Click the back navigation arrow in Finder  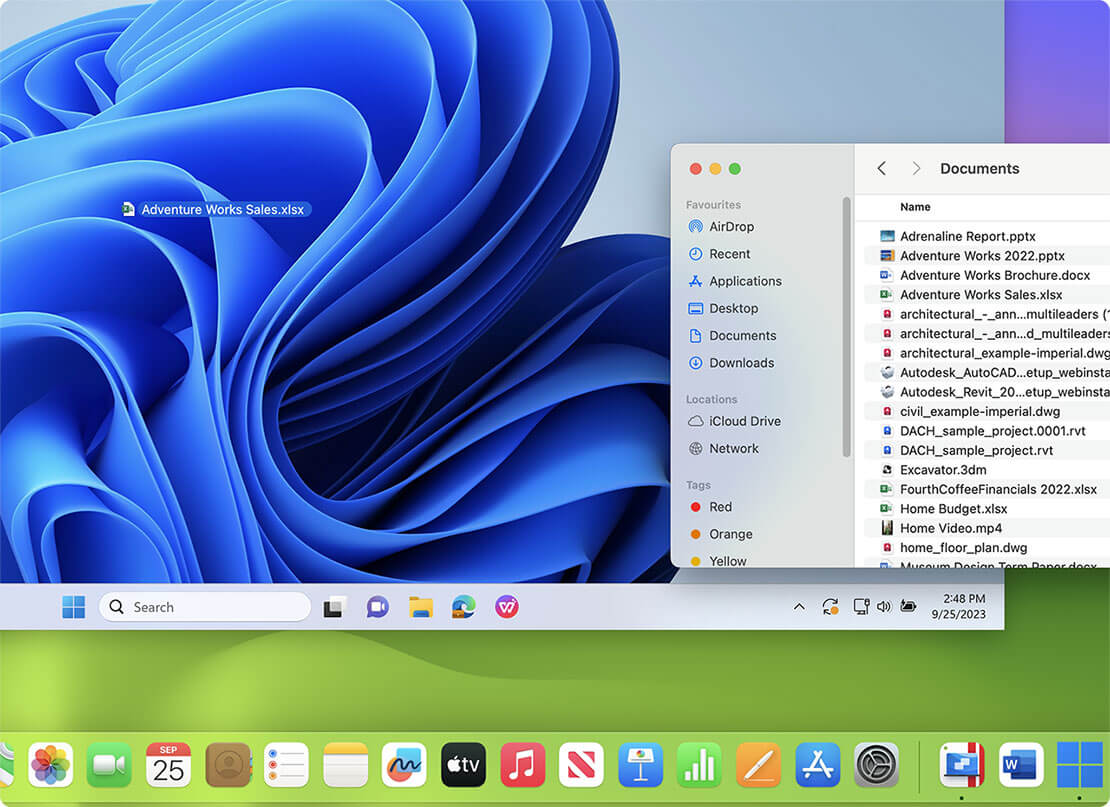[881, 168]
